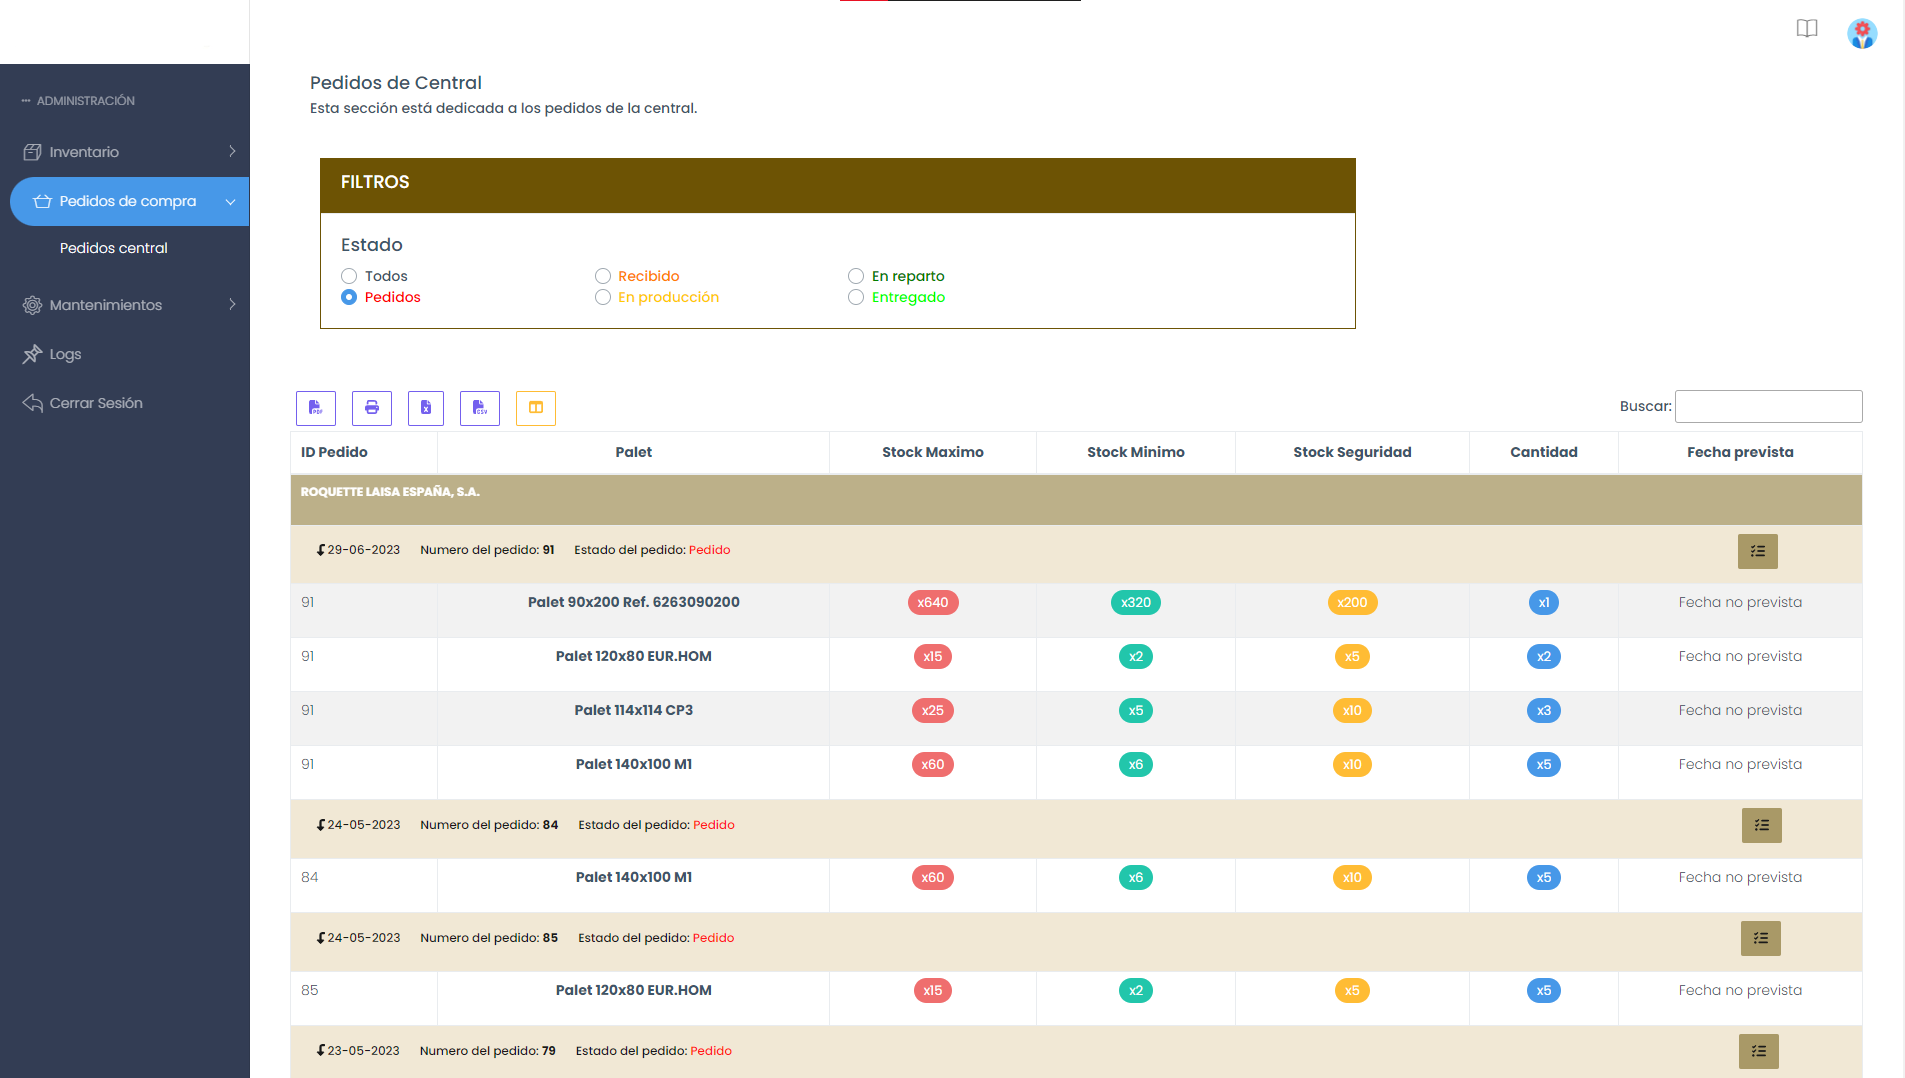
Task: Sort by Stock Minimo column
Action: pyautogui.click(x=1136, y=452)
